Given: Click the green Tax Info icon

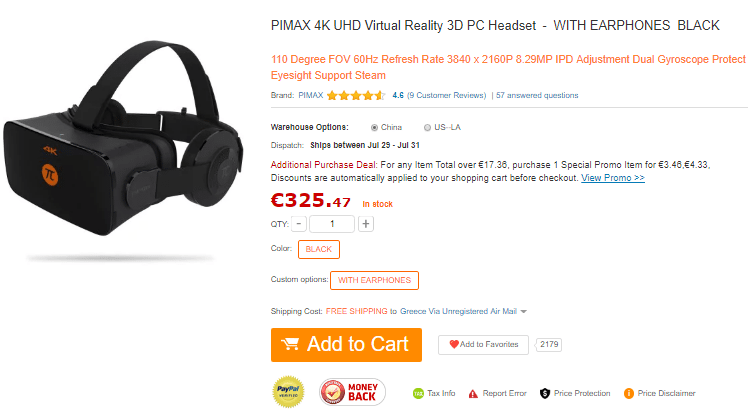Looking at the screenshot, I should (x=418, y=393).
